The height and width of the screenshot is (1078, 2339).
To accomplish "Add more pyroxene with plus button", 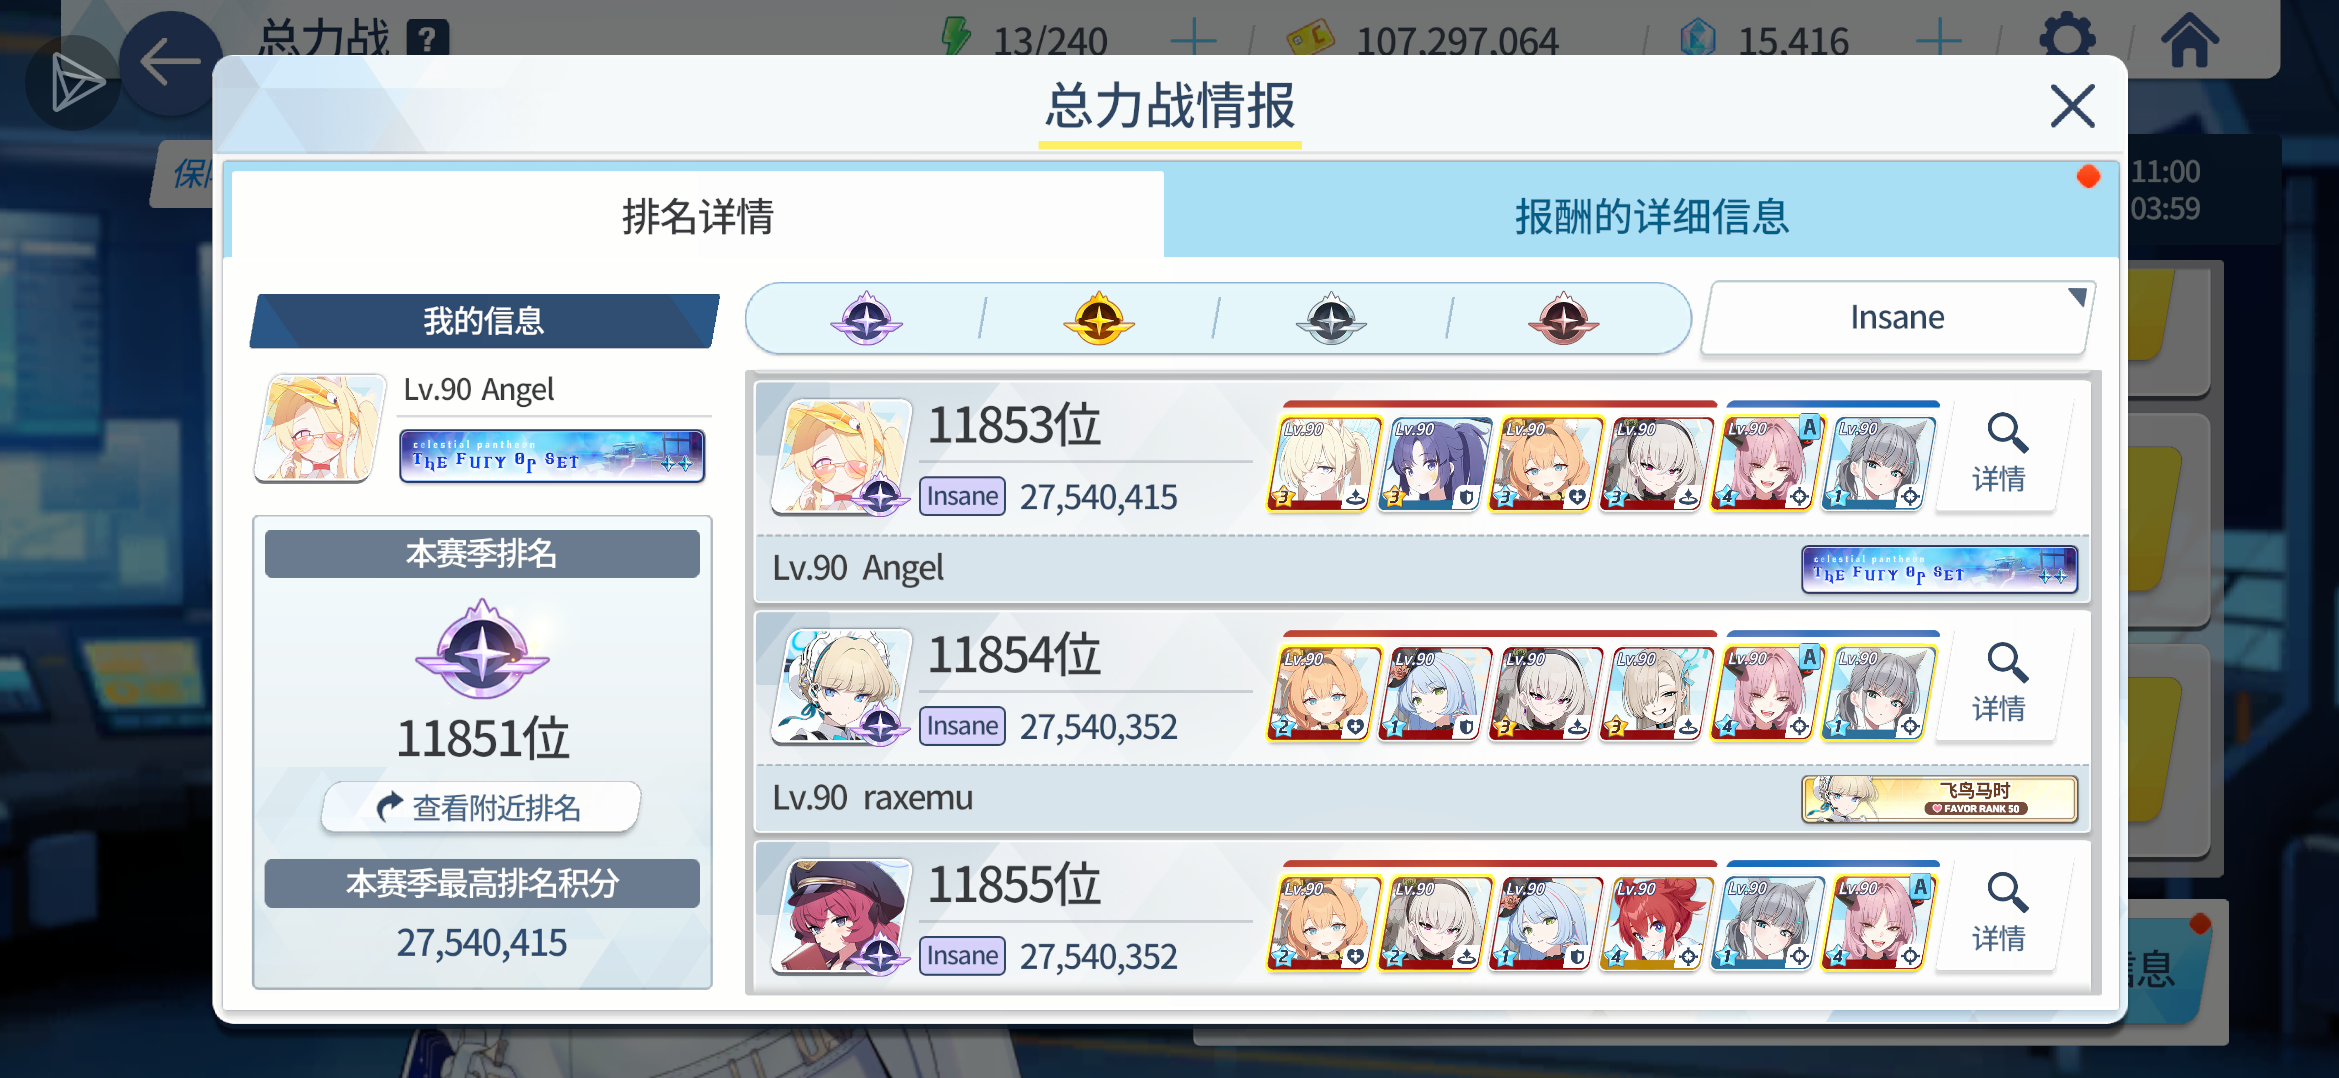I will (x=1938, y=40).
